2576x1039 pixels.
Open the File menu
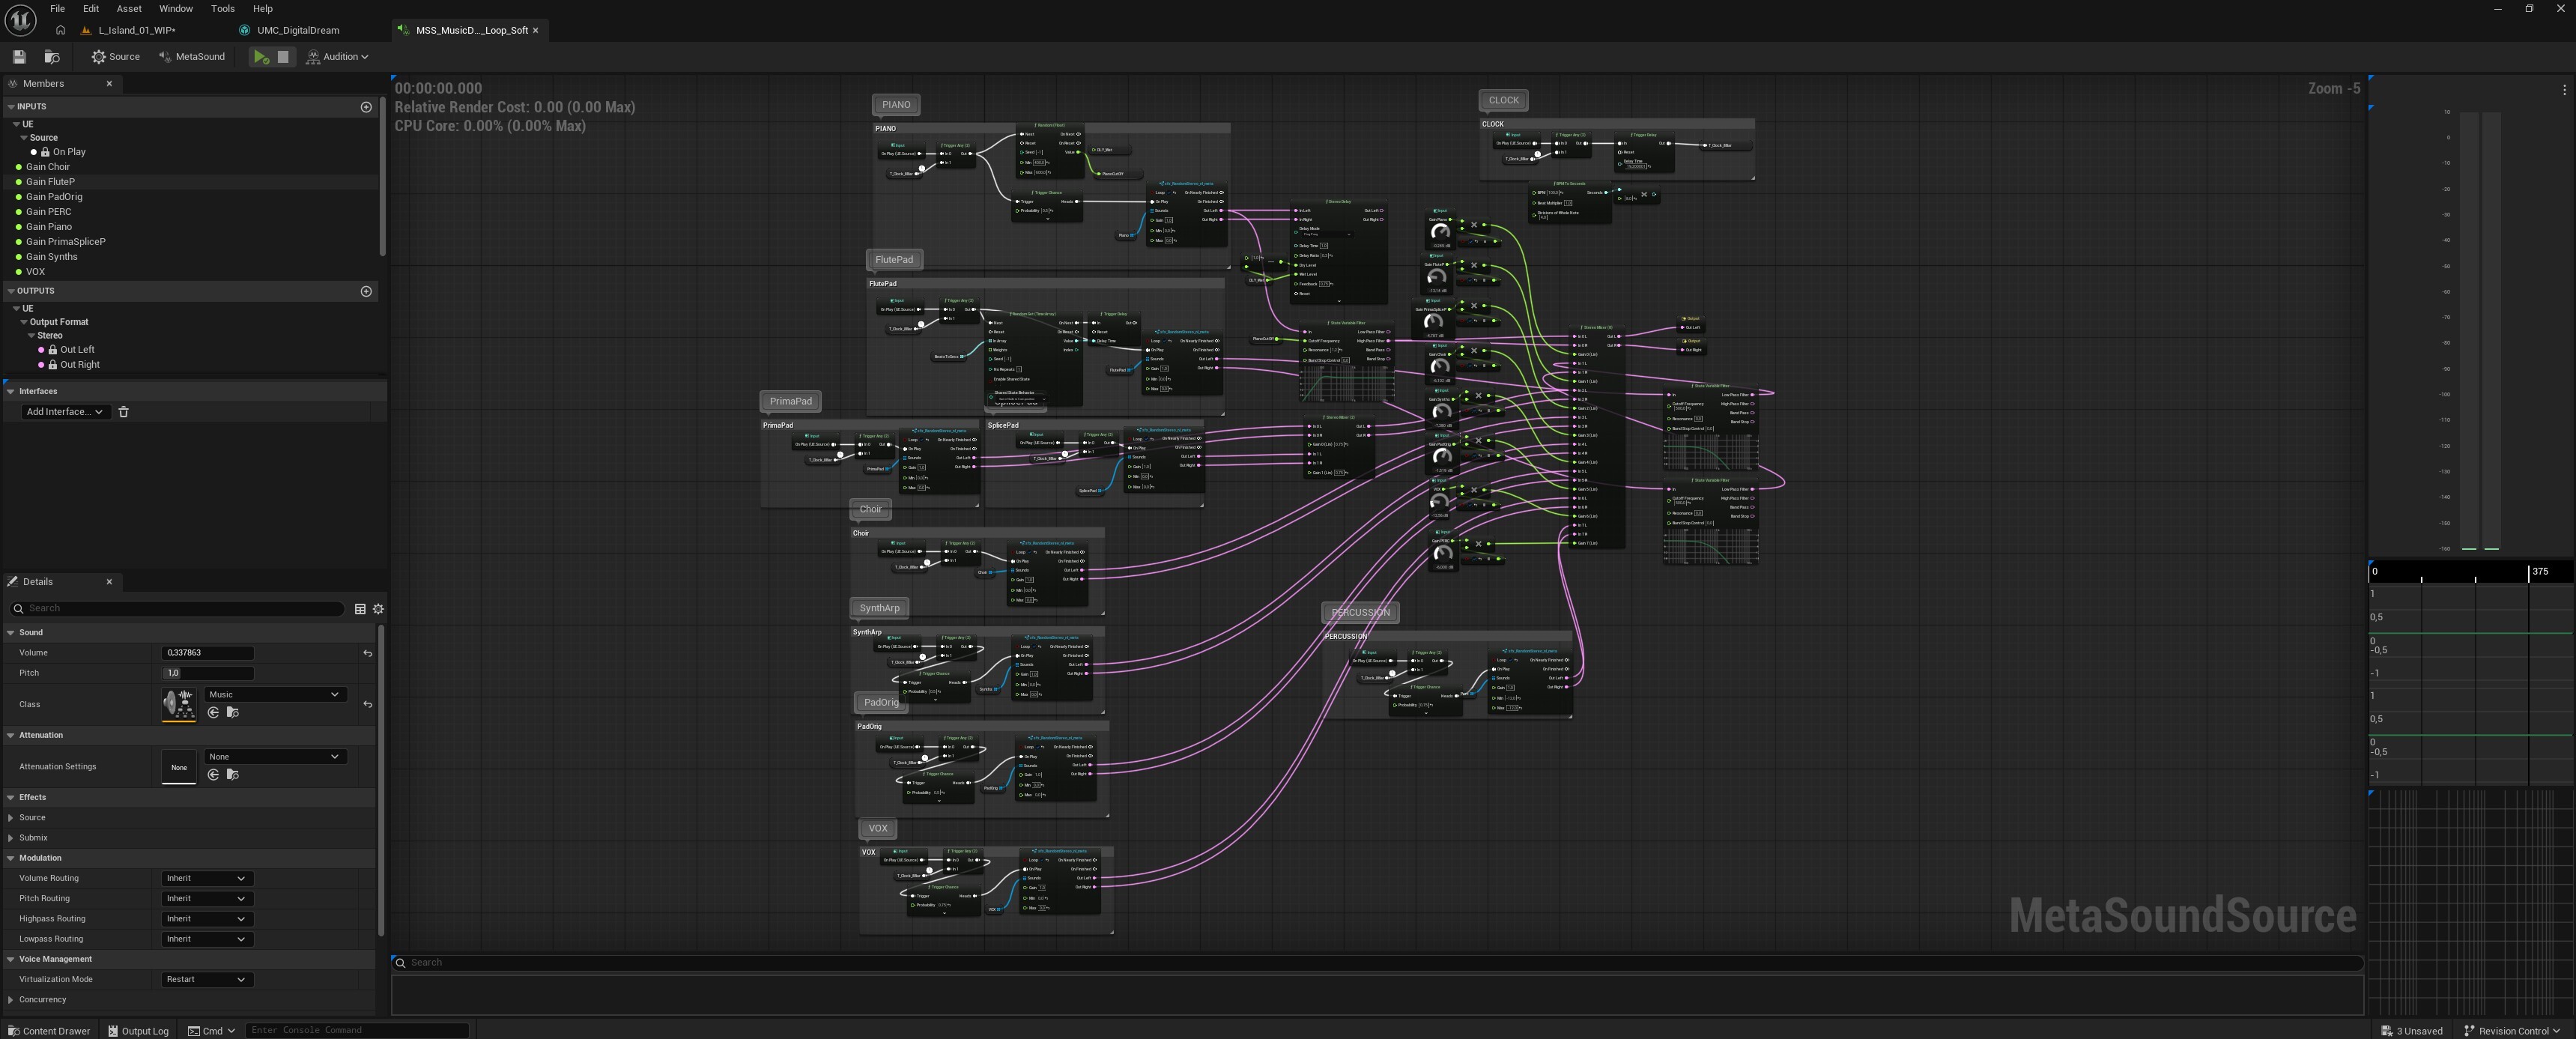coord(57,9)
